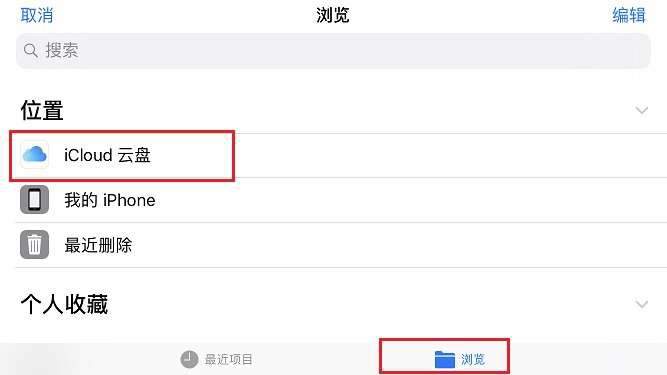Viewport: 667px width, 375px height.
Task: Tap the magnifier icon in search bar
Action: (31, 51)
